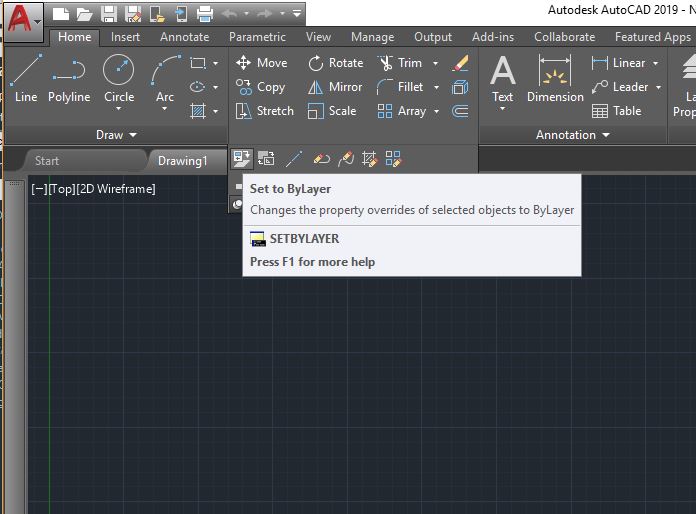Open the Output ribbon tab
696x514 pixels.
433,37
